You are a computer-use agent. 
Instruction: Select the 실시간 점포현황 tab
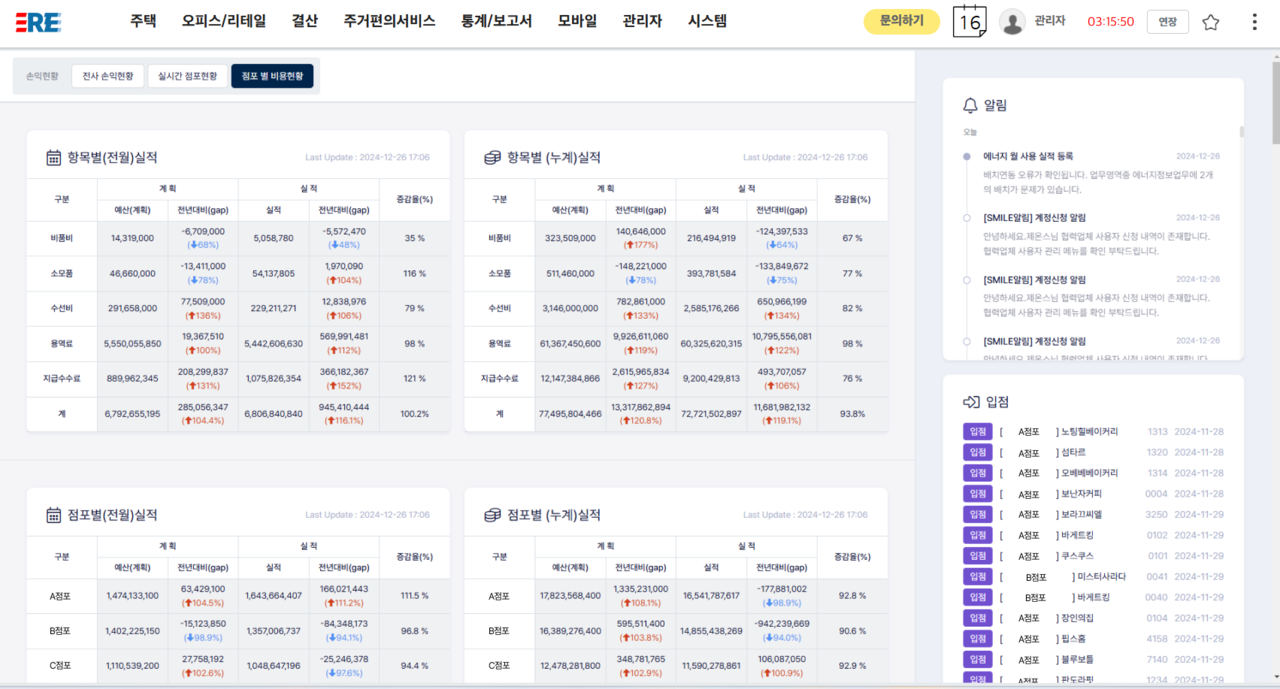[187, 75]
